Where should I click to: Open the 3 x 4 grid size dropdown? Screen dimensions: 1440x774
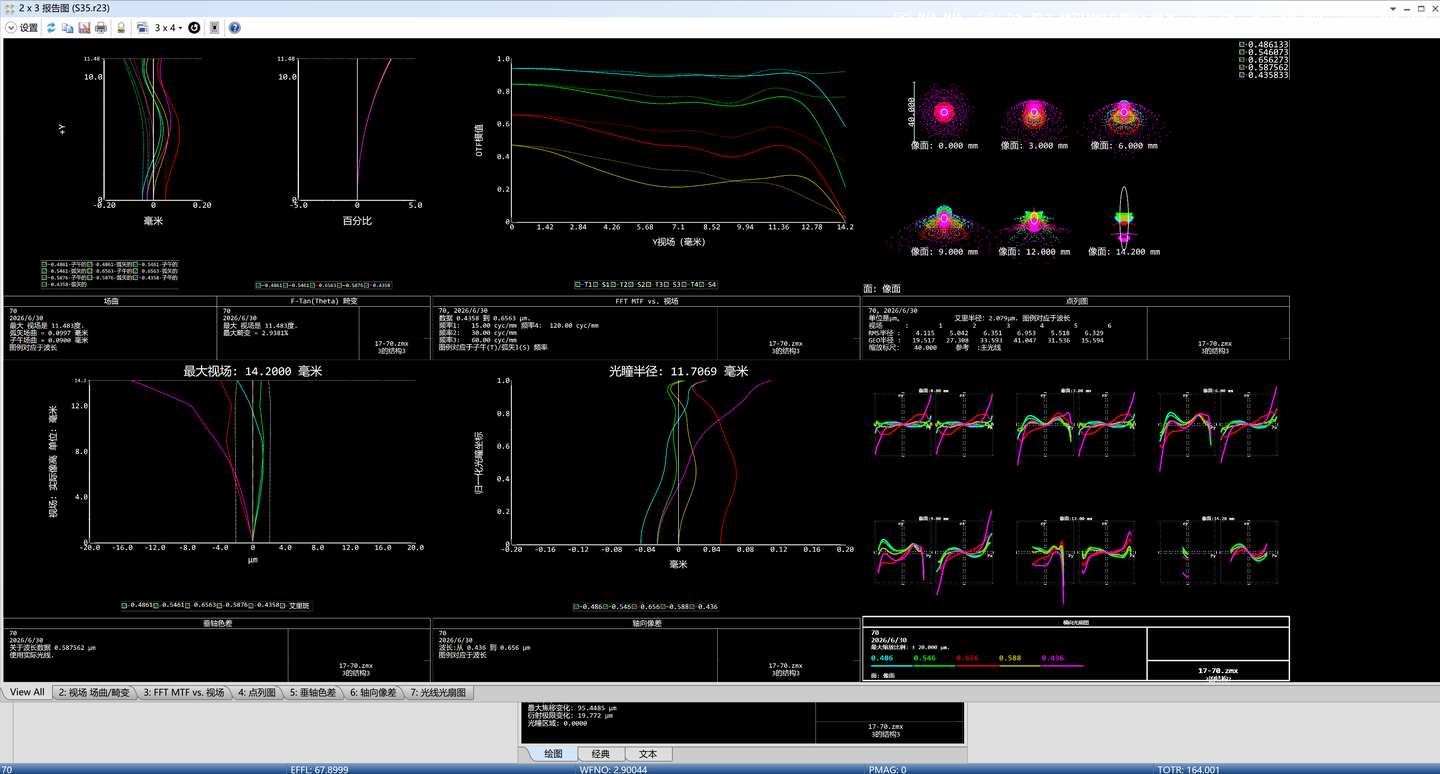click(x=168, y=28)
